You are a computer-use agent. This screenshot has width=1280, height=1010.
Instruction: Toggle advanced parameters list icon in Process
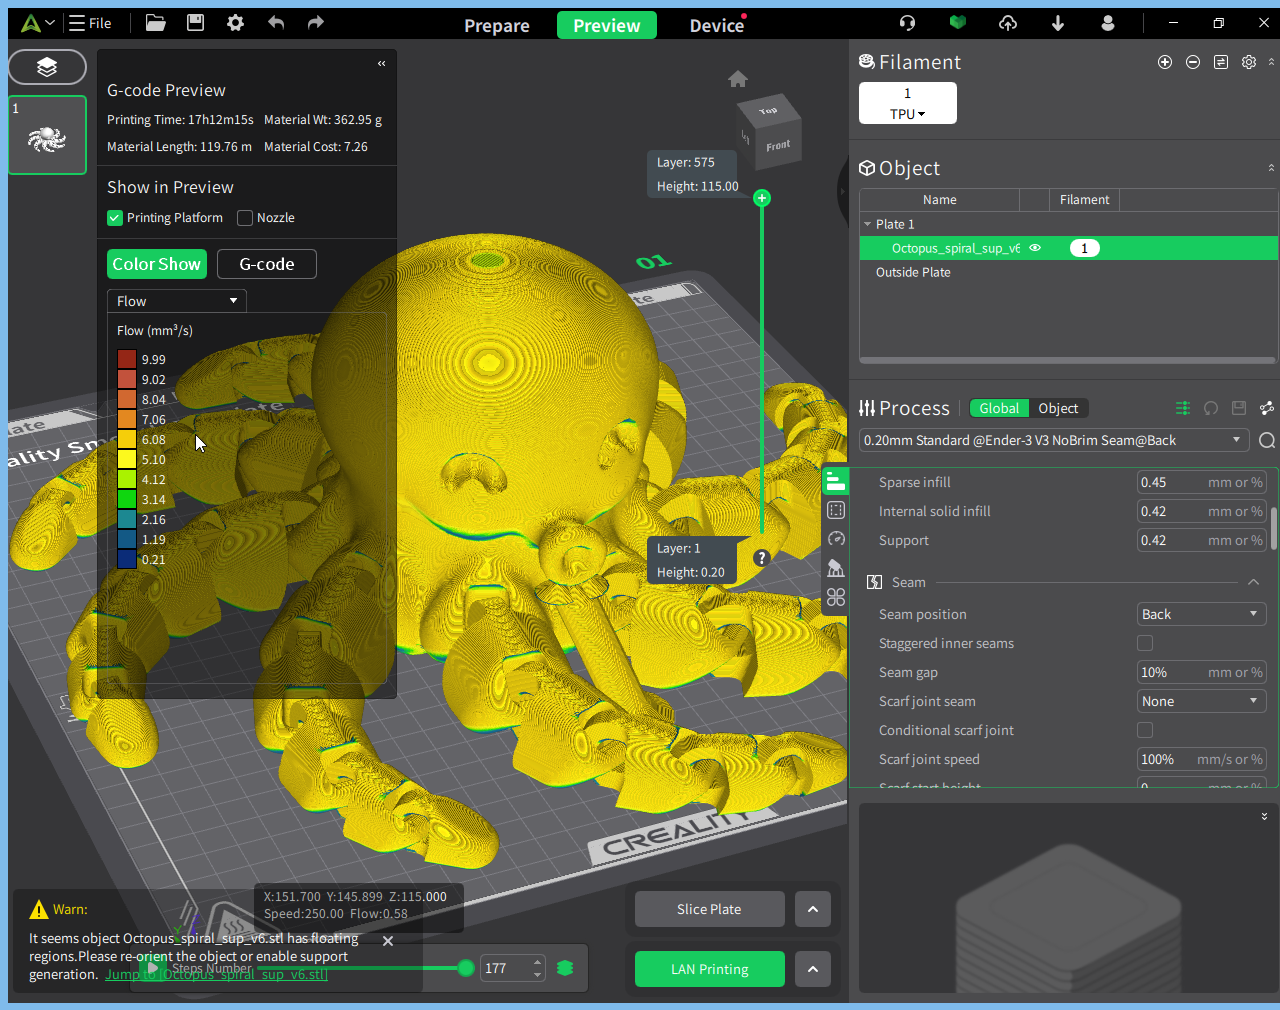tap(1183, 408)
